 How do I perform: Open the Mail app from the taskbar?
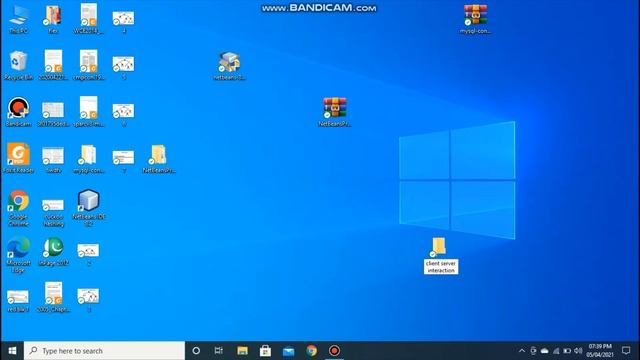(289, 351)
